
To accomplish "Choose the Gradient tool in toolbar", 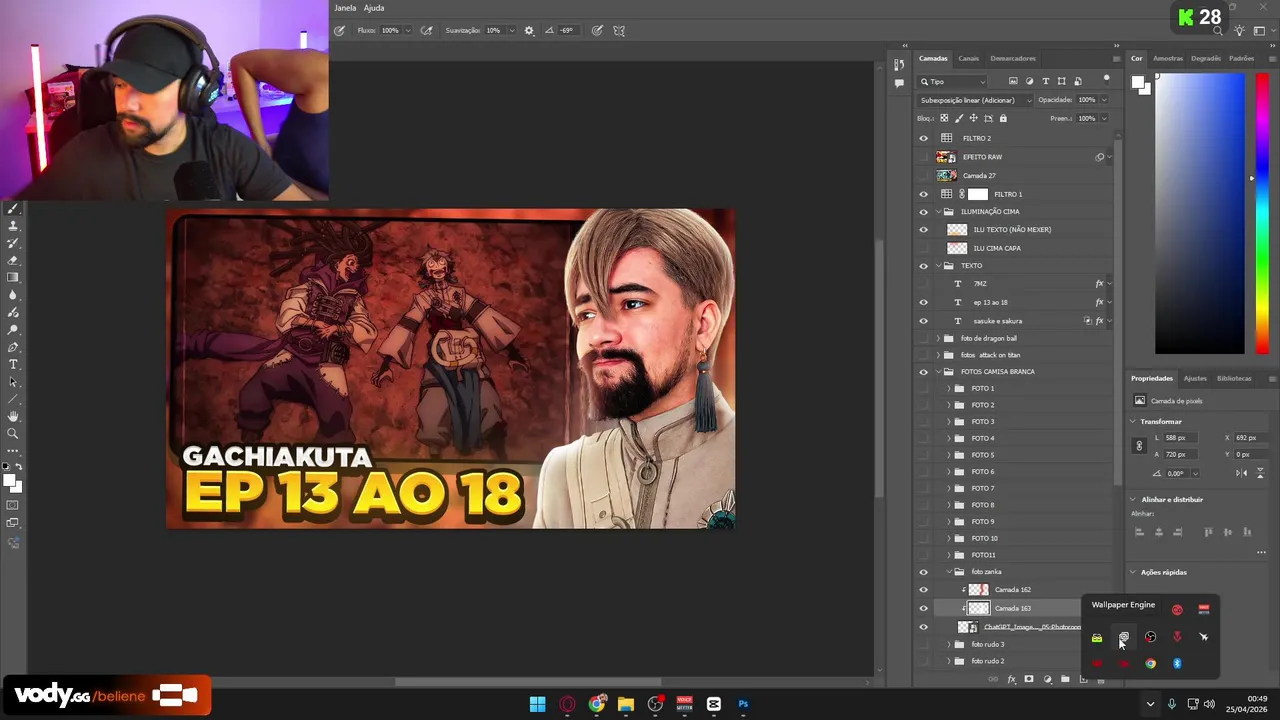I will point(13,278).
